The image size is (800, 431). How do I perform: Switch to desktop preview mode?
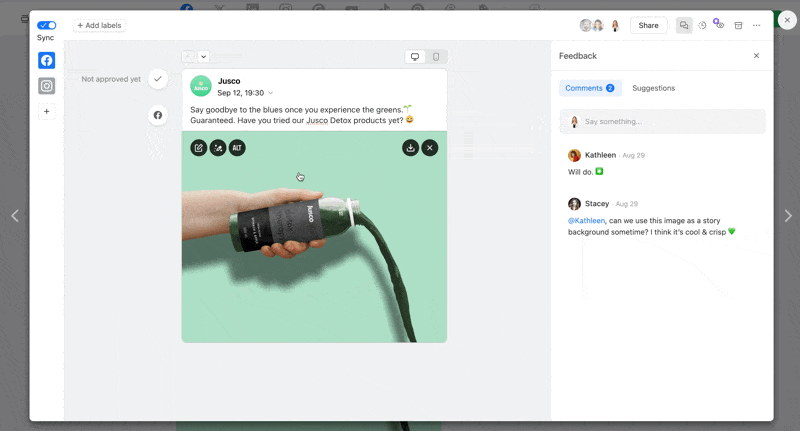[x=415, y=57]
